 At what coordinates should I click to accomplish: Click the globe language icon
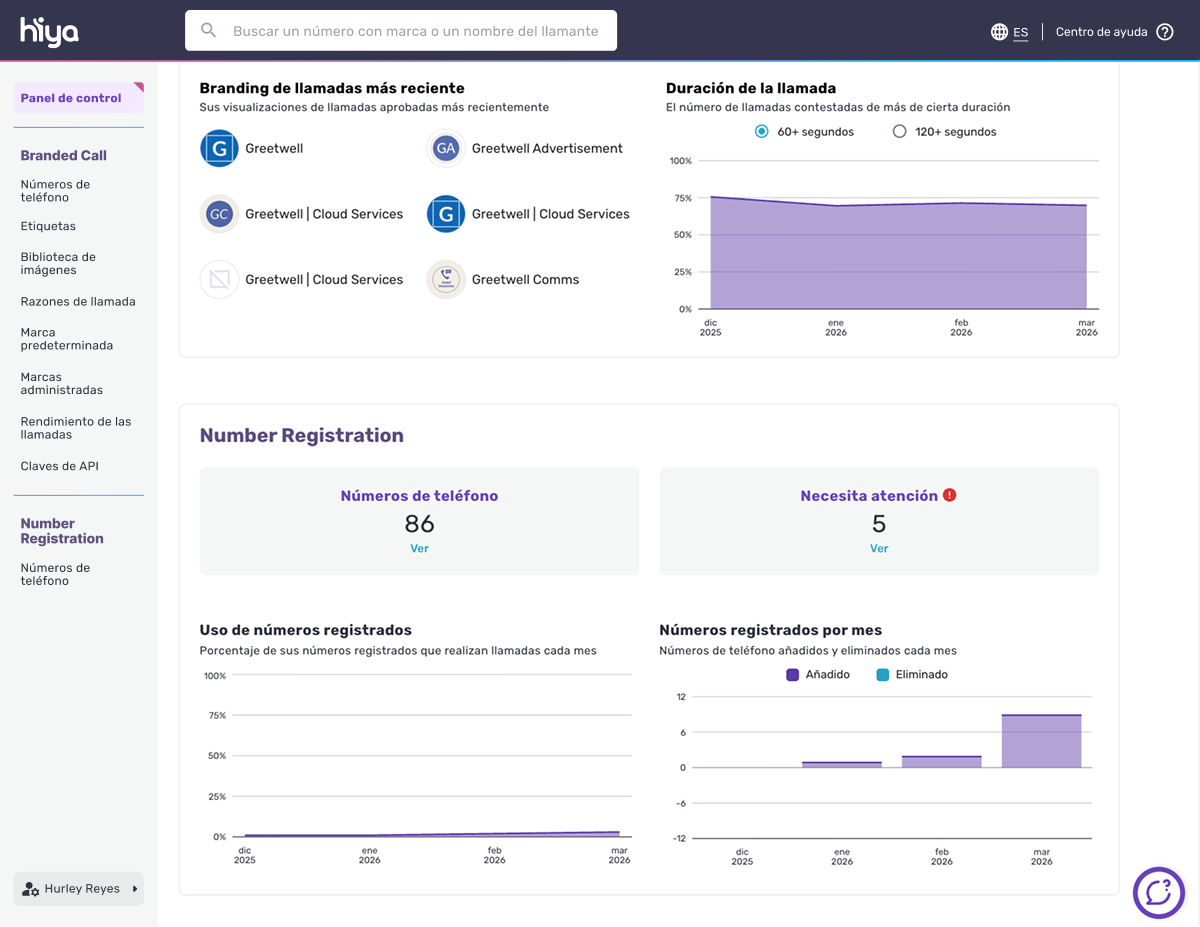pos(999,32)
